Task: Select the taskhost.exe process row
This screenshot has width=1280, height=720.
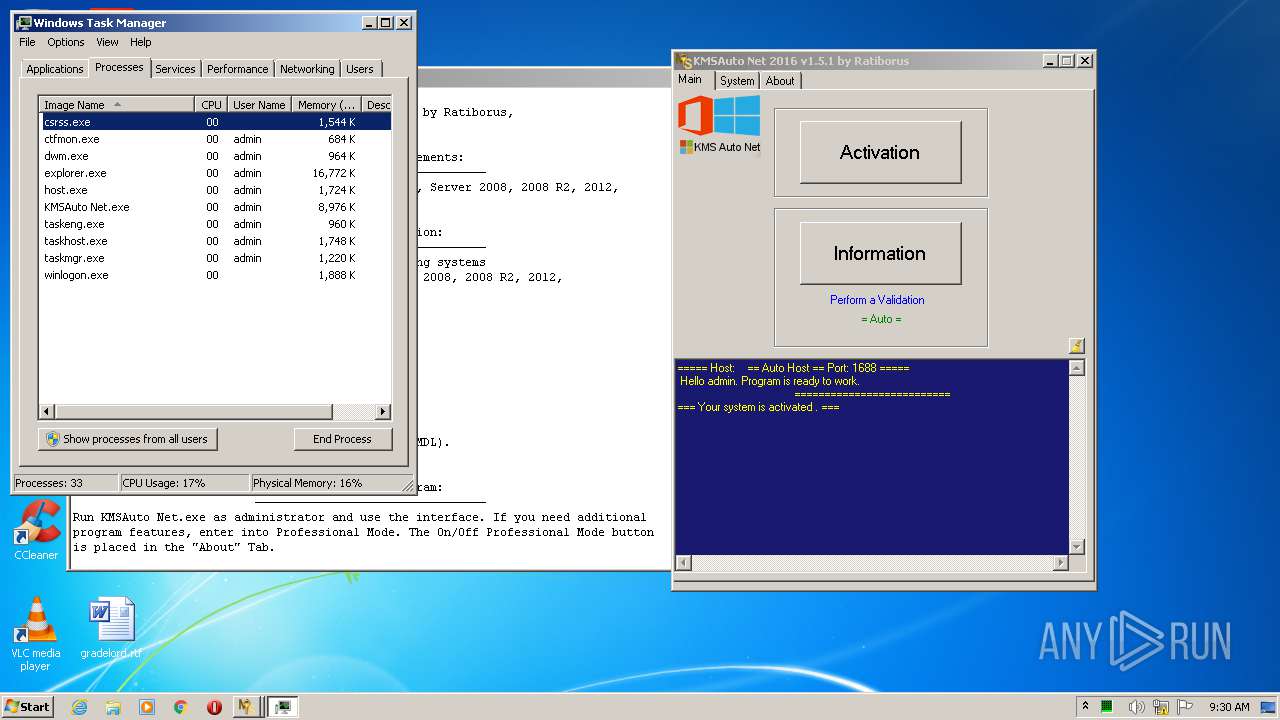Action: tap(215, 241)
